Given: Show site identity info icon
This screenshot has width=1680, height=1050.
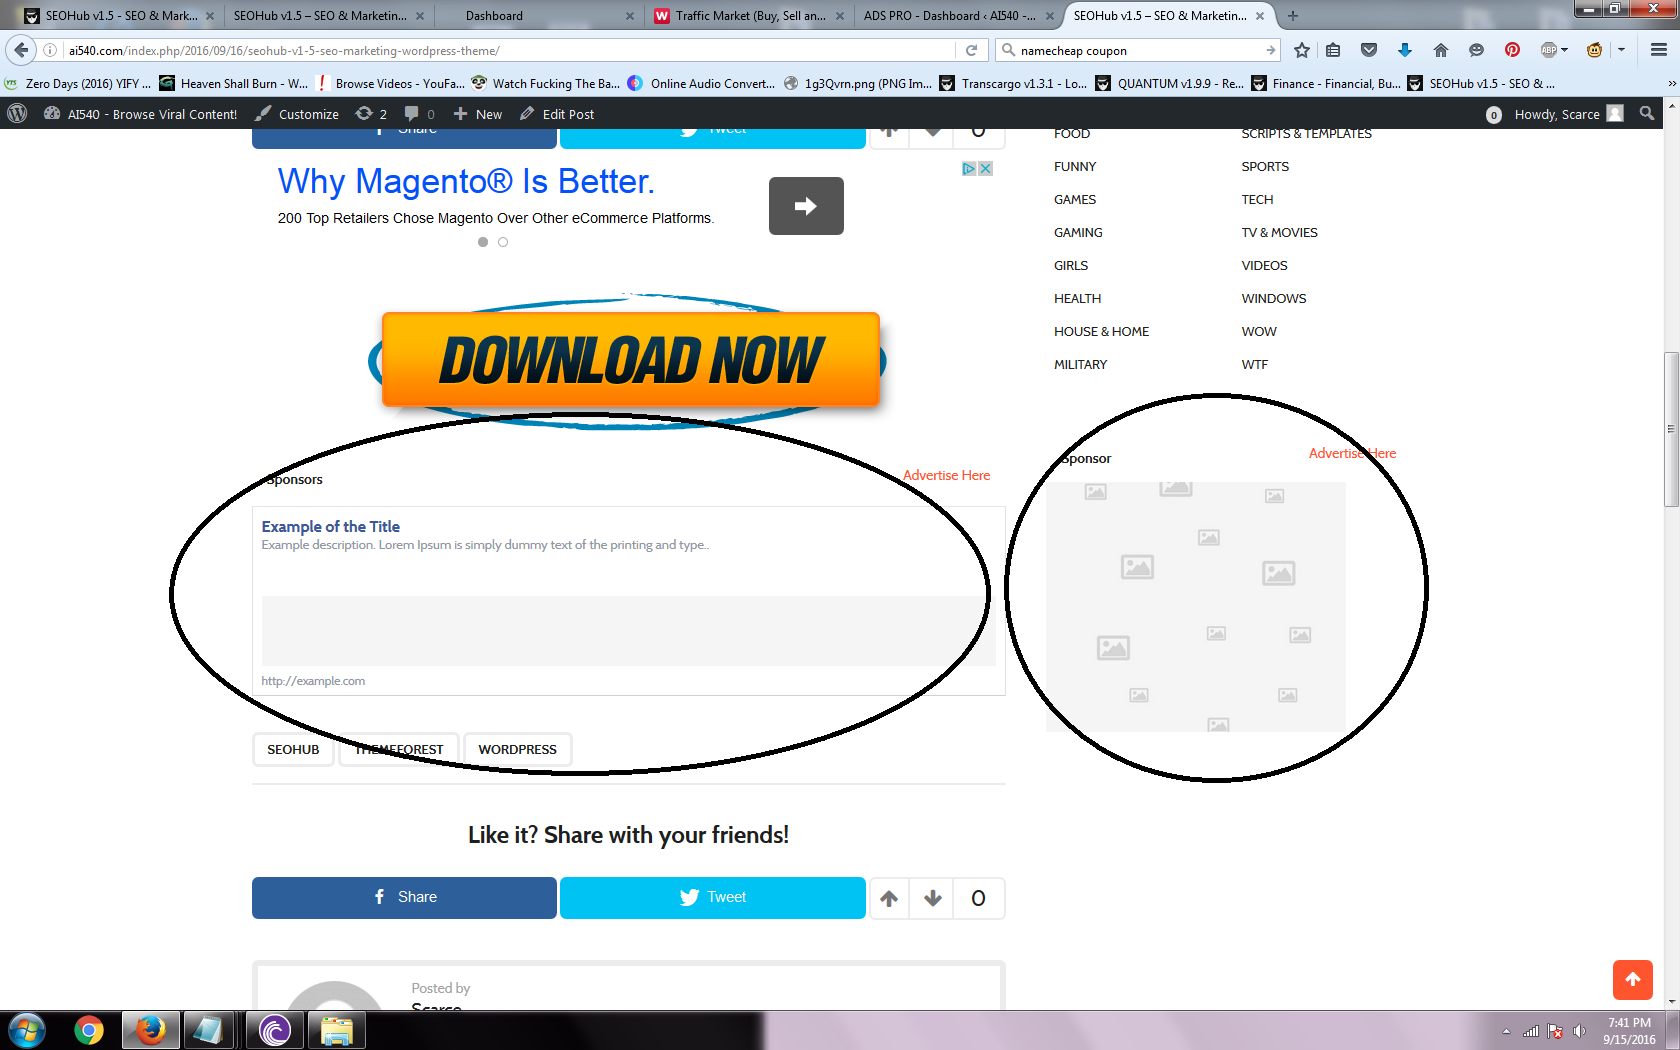Looking at the screenshot, I should (x=50, y=50).
